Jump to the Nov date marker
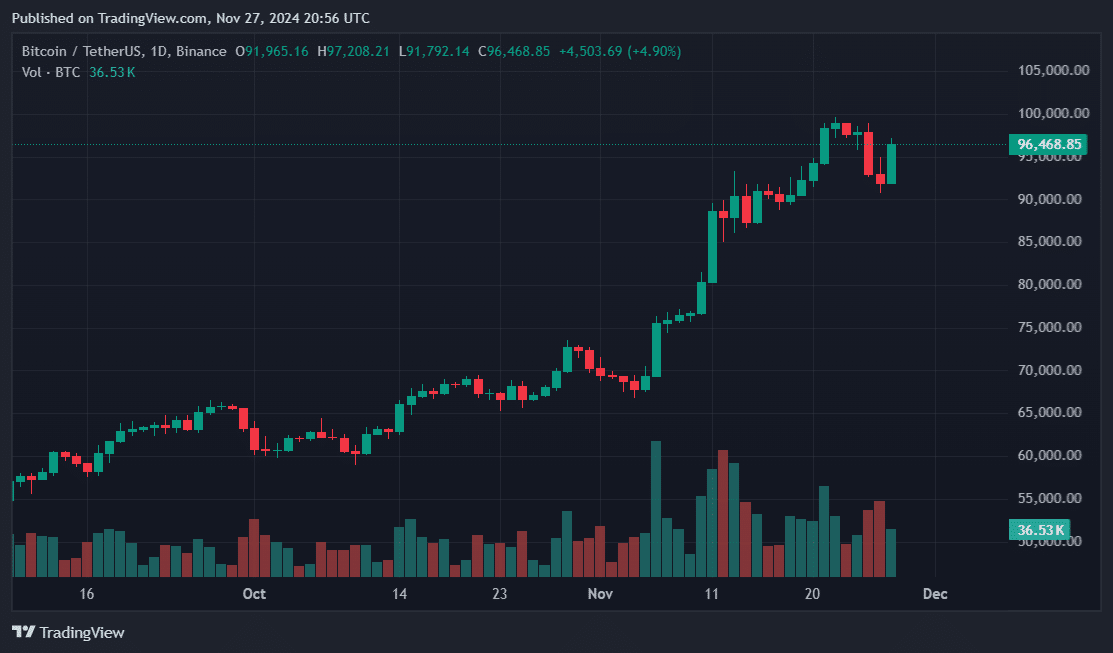Image resolution: width=1113 pixels, height=653 pixels. pyautogui.click(x=600, y=594)
